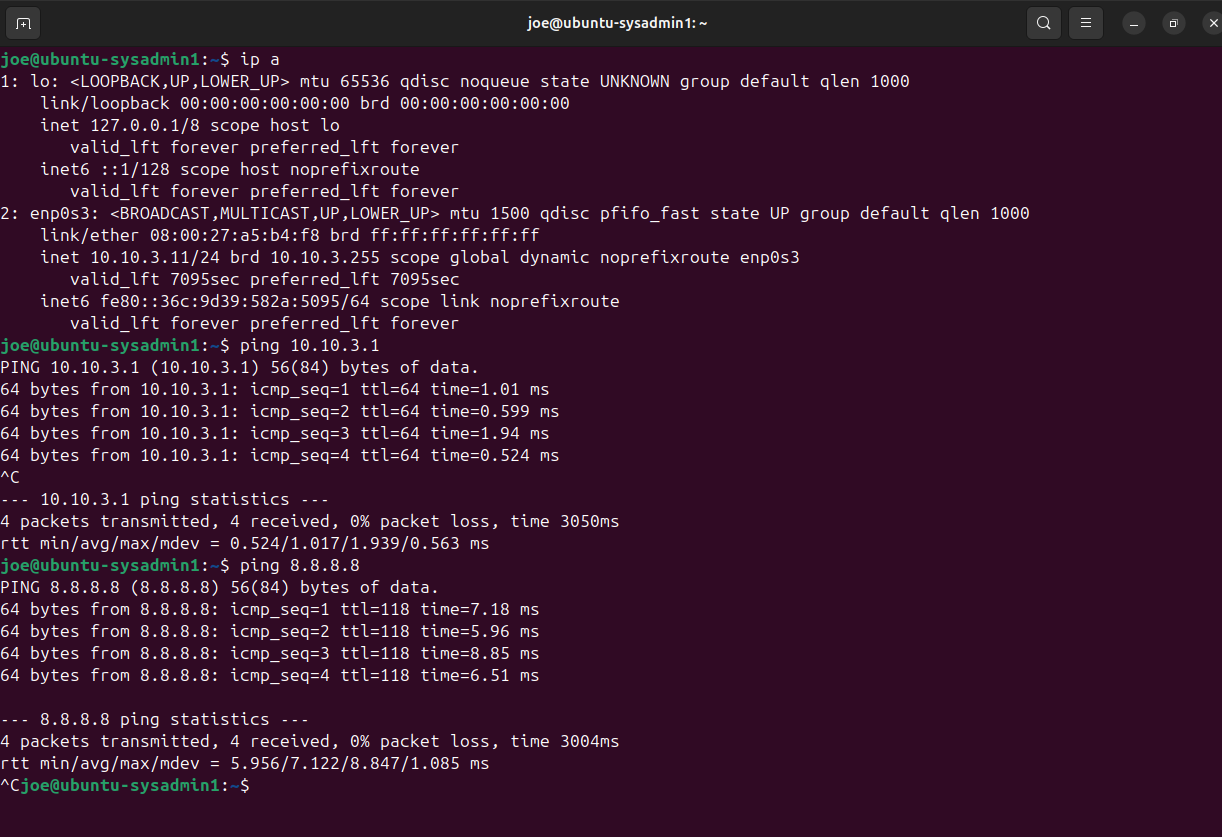Viewport: 1222px width, 837px height.
Task: Close the terminal window
Action: 1212,23
